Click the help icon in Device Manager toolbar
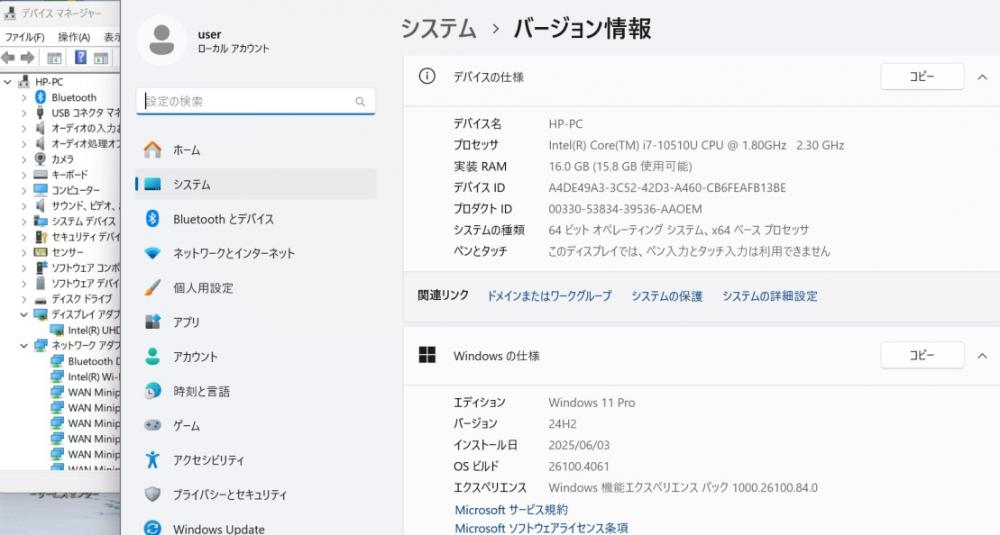Image resolution: width=1000 pixels, height=535 pixels. click(x=80, y=57)
